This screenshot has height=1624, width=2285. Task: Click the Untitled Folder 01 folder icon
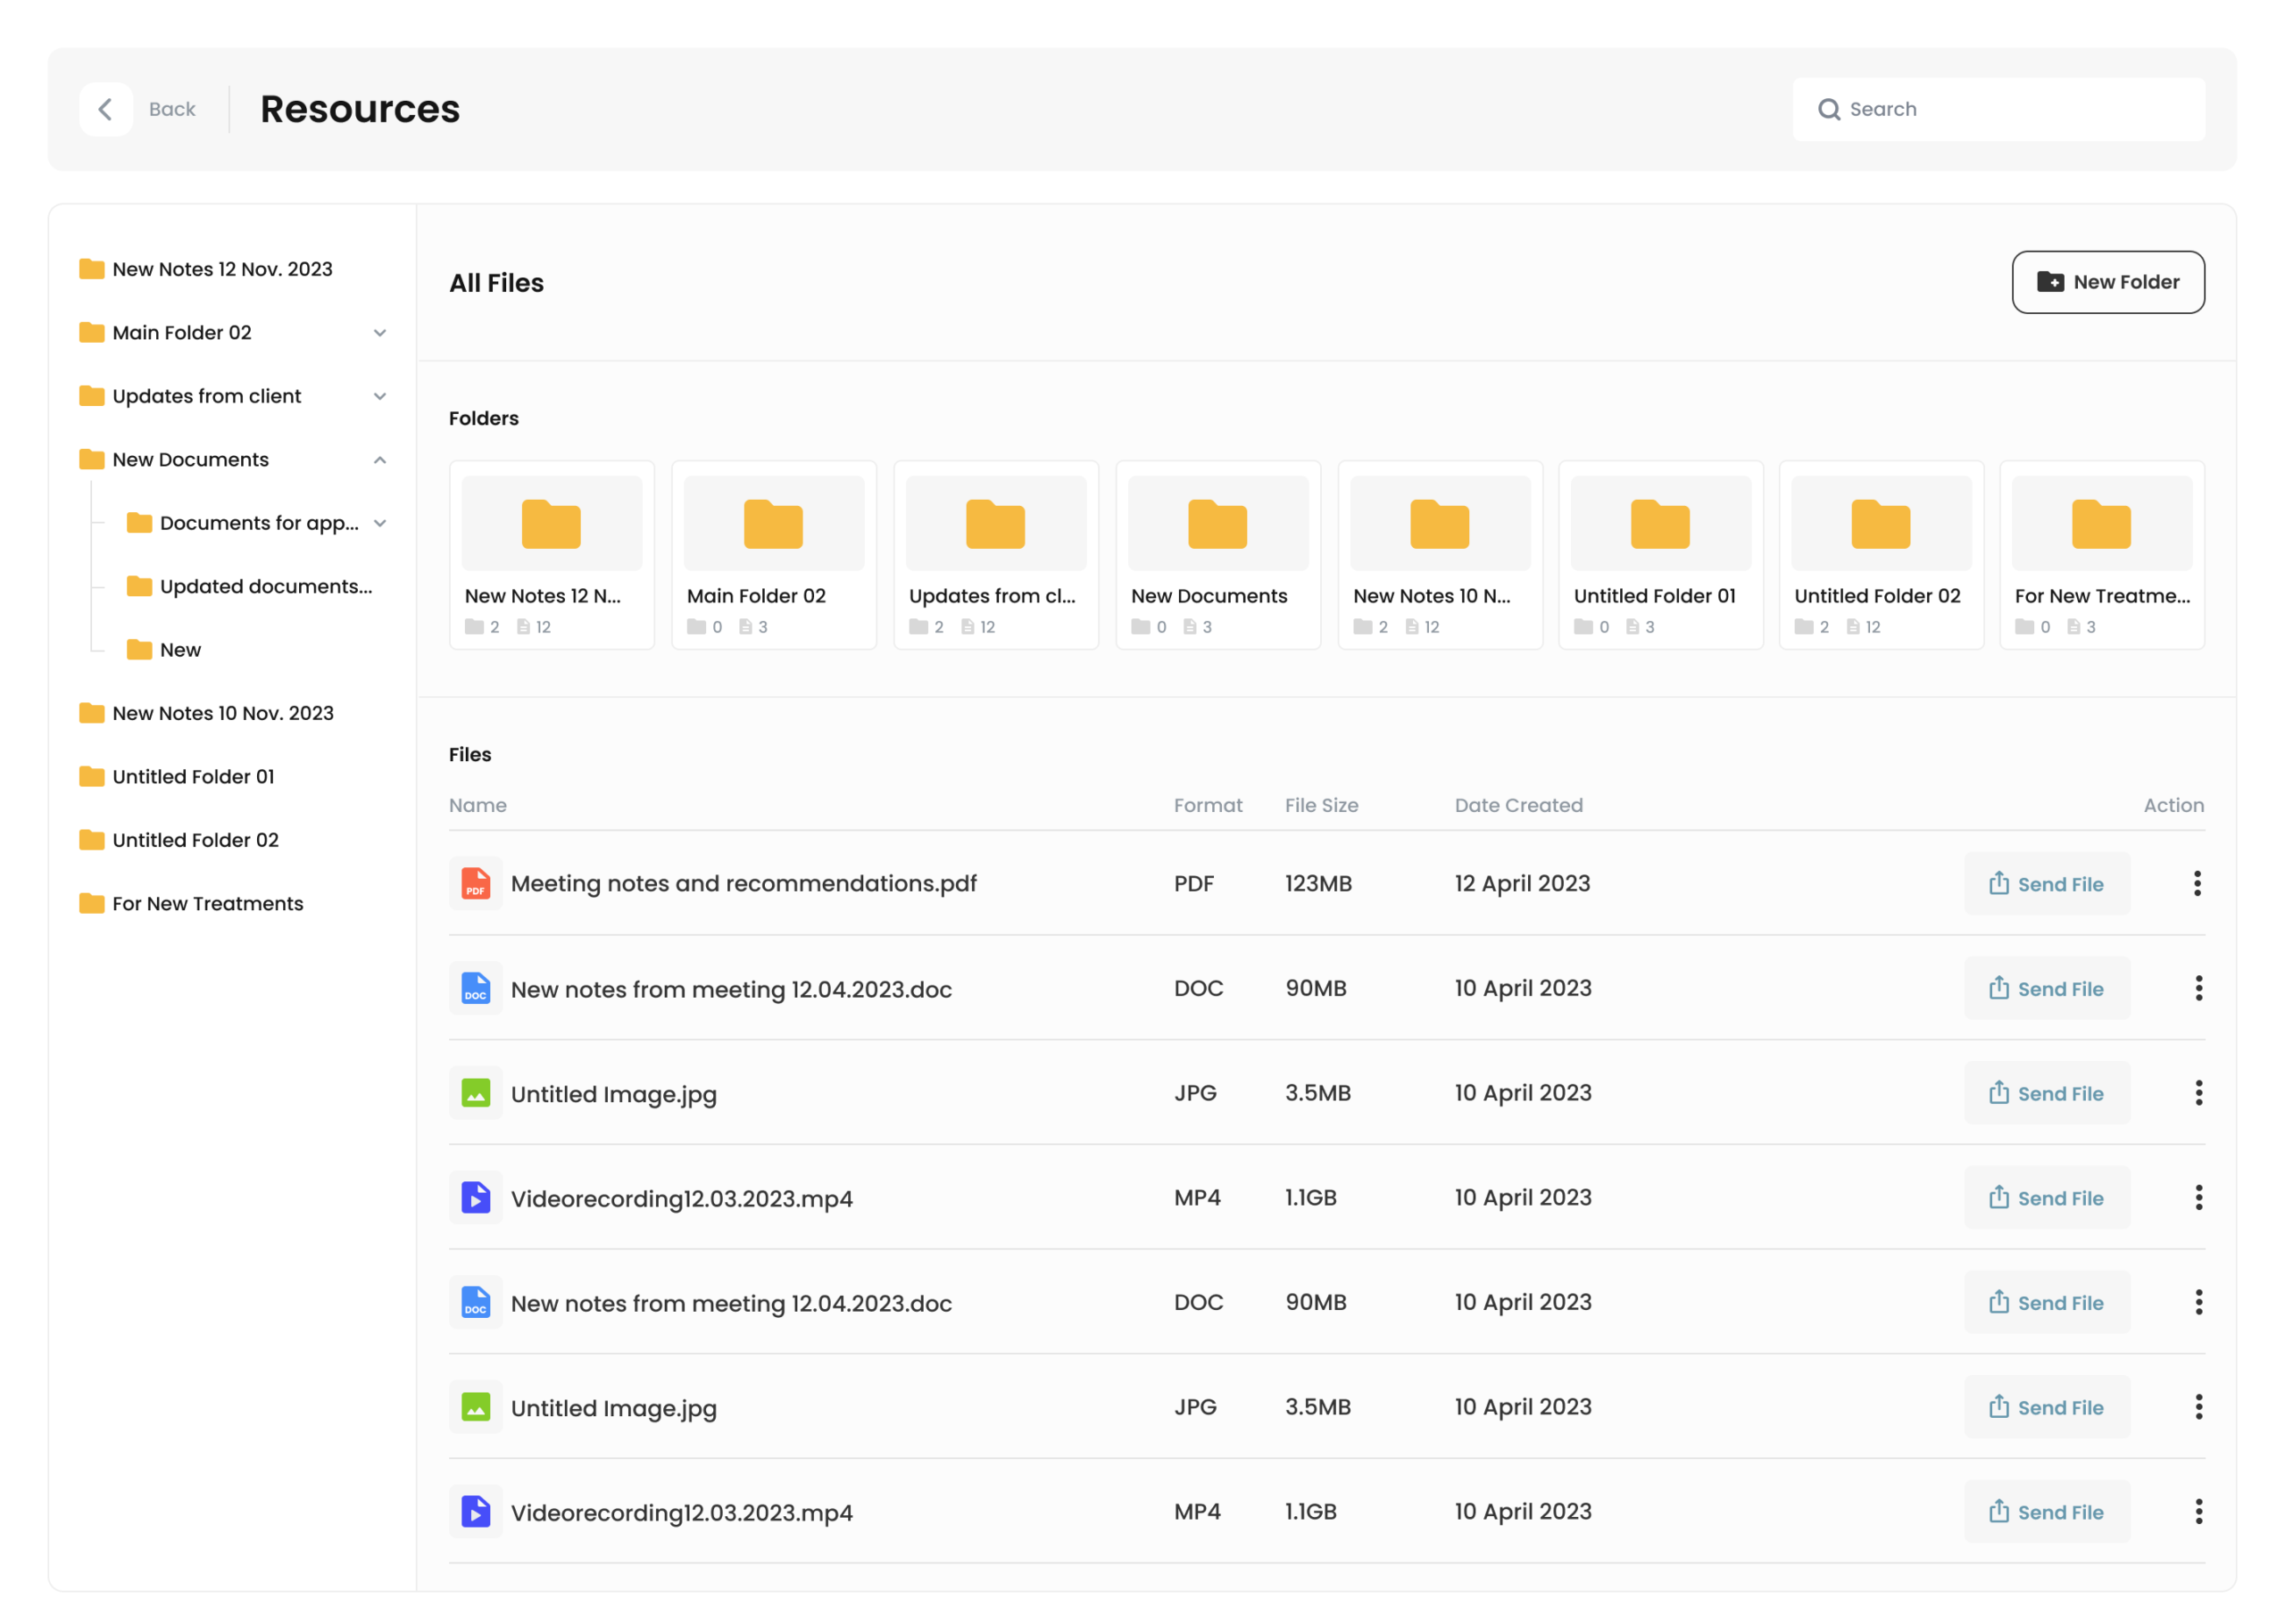tap(1659, 523)
